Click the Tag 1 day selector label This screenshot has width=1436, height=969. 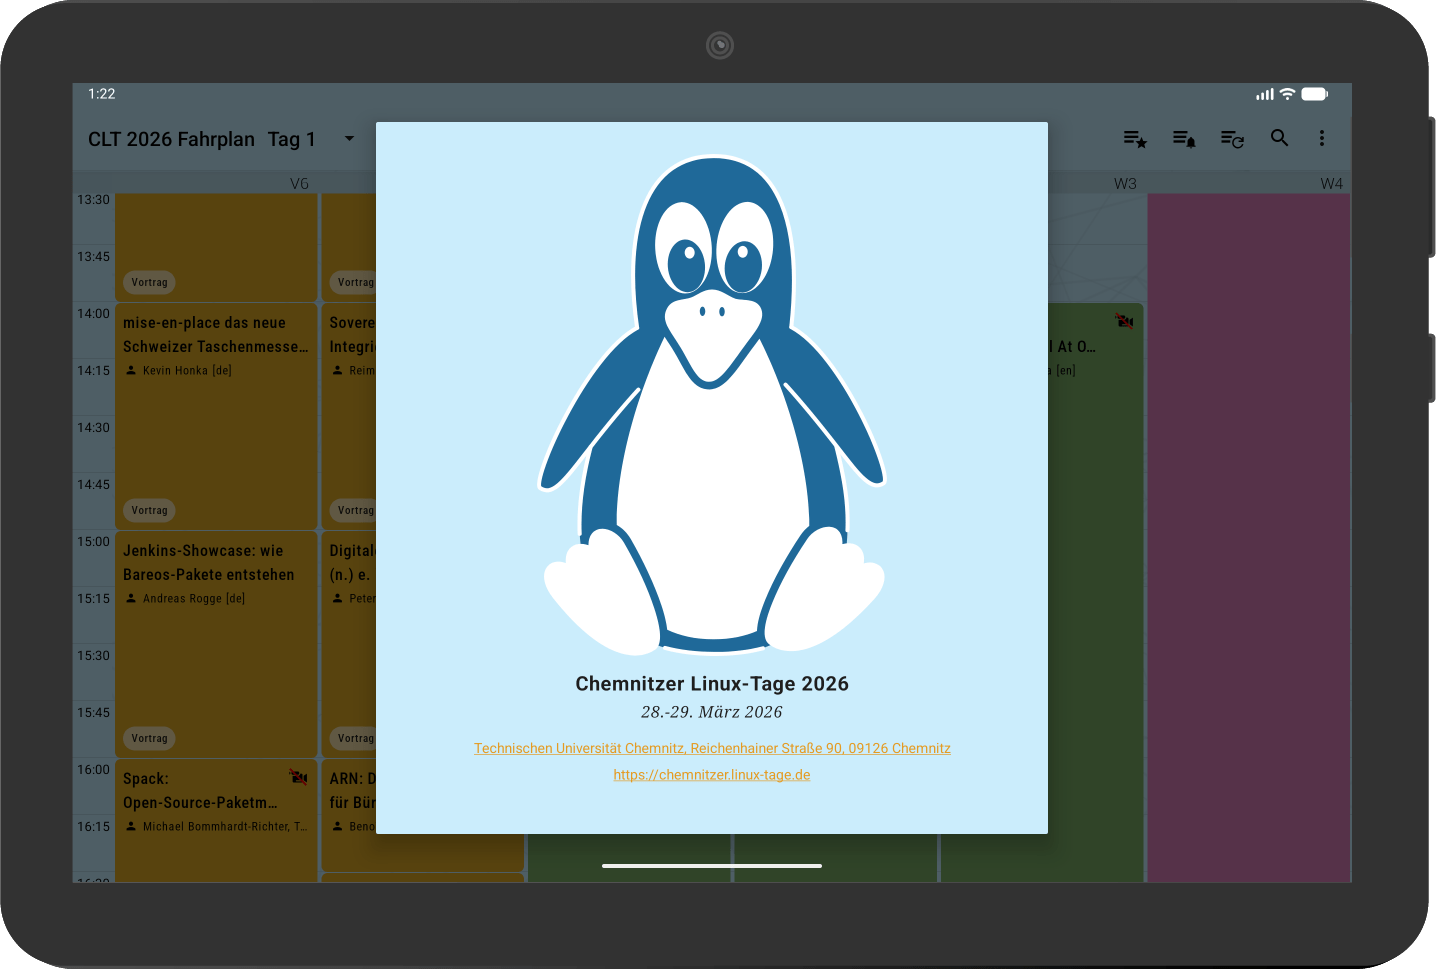click(x=291, y=139)
